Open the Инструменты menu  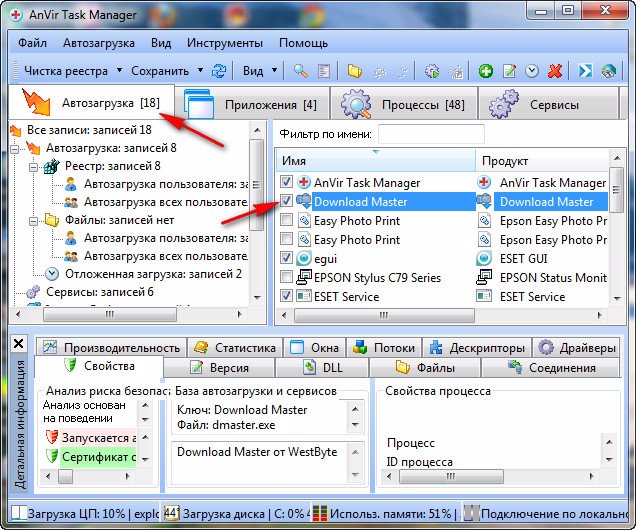[225, 43]
